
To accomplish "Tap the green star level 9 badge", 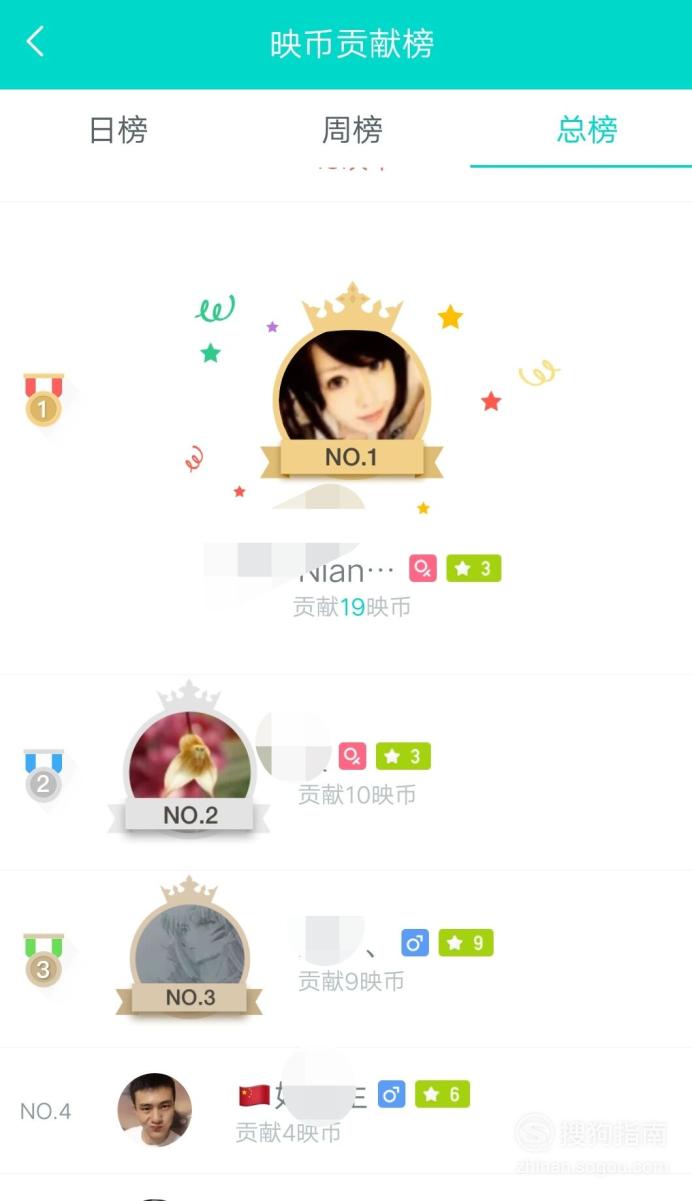I will pyautogui.click(x=466, y=943).
